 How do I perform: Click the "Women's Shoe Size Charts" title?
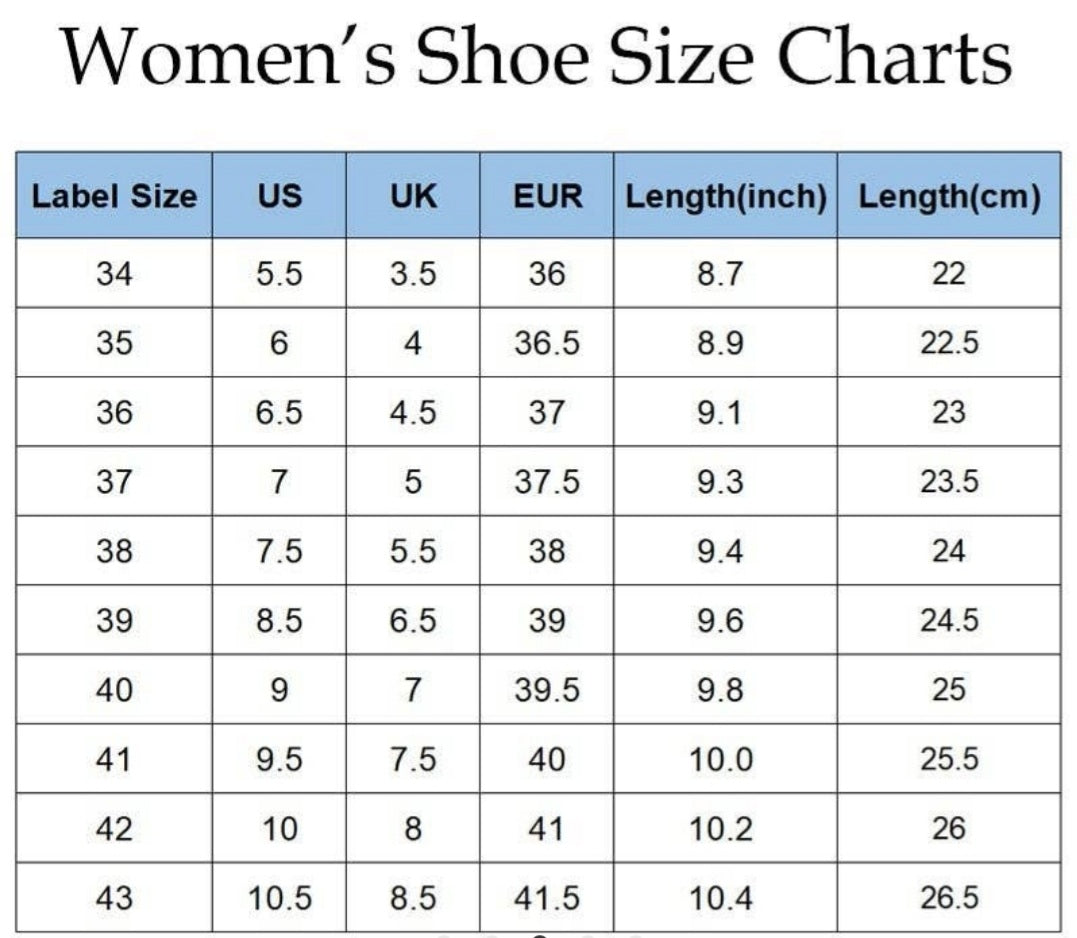click(537, 57)
